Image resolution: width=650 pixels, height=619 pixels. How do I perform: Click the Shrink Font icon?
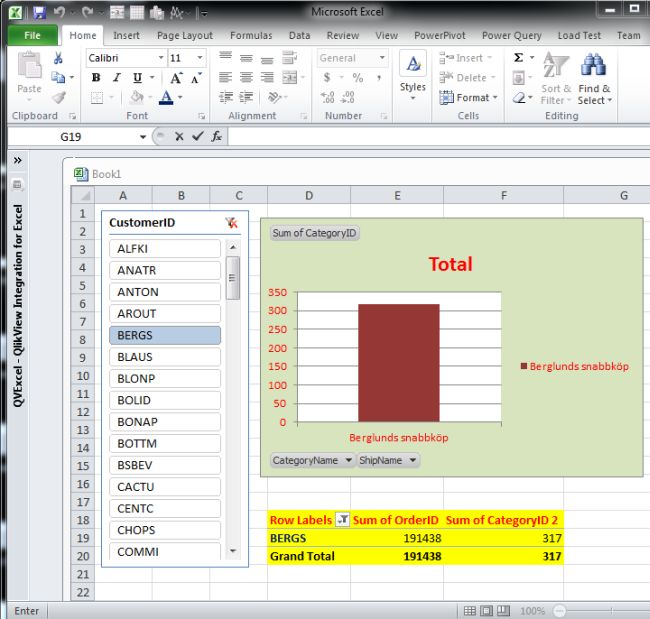pyautogui.click(x=196, y=78)
